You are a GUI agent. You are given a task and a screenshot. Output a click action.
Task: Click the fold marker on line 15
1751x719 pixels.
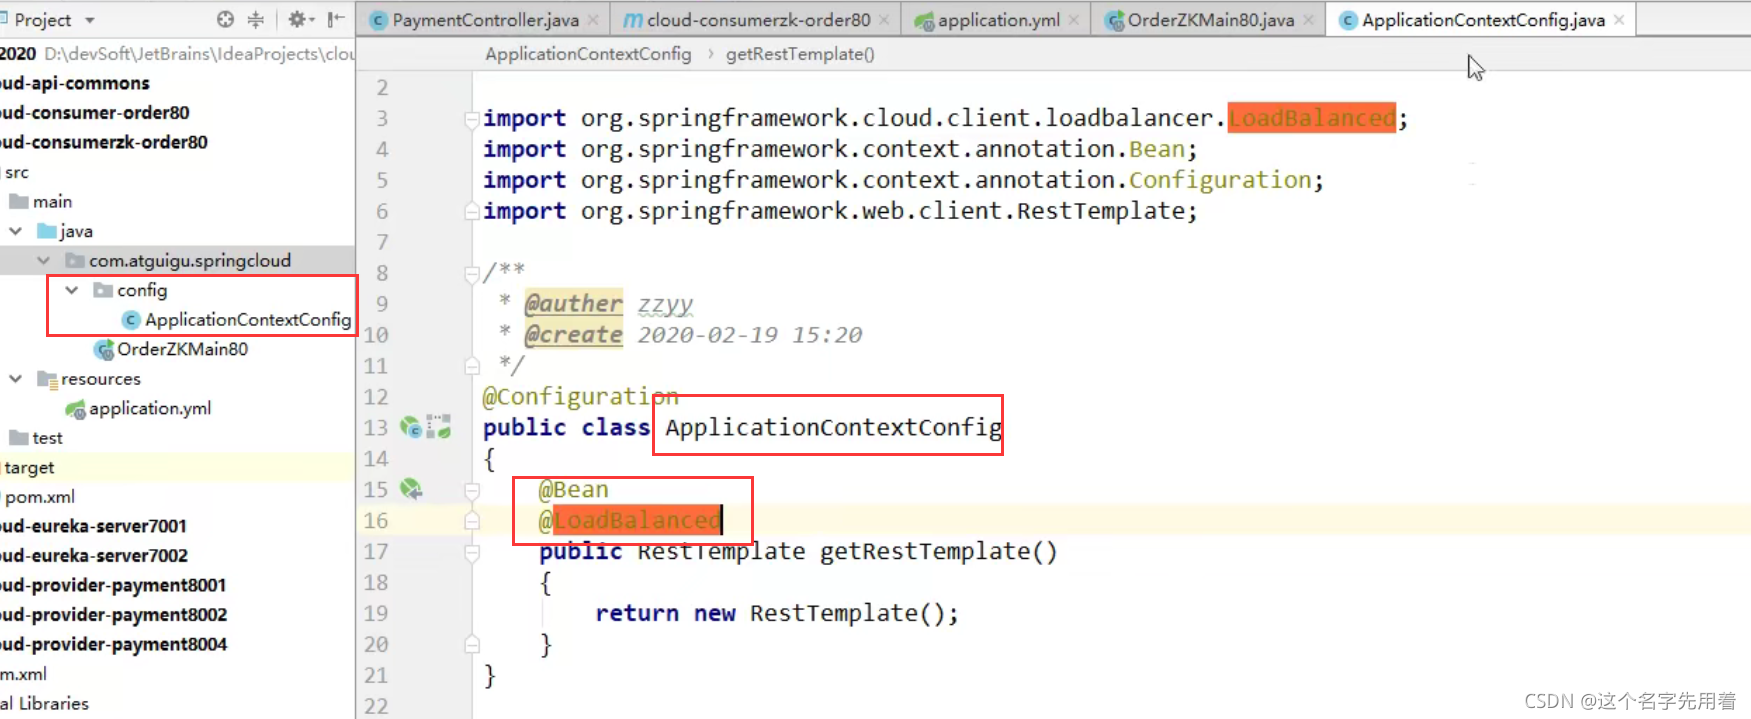click(x=471, y=490)
